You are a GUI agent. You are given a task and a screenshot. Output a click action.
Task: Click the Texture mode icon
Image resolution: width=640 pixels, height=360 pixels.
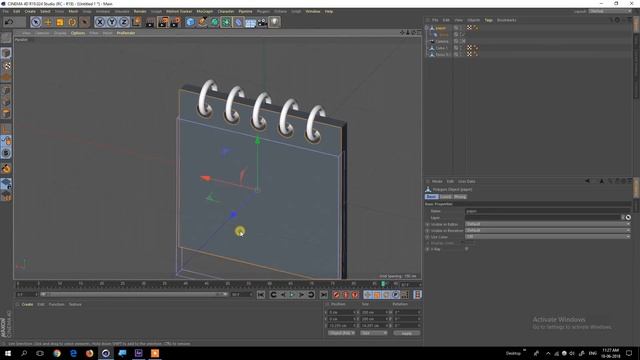click(x=6, y=65)
